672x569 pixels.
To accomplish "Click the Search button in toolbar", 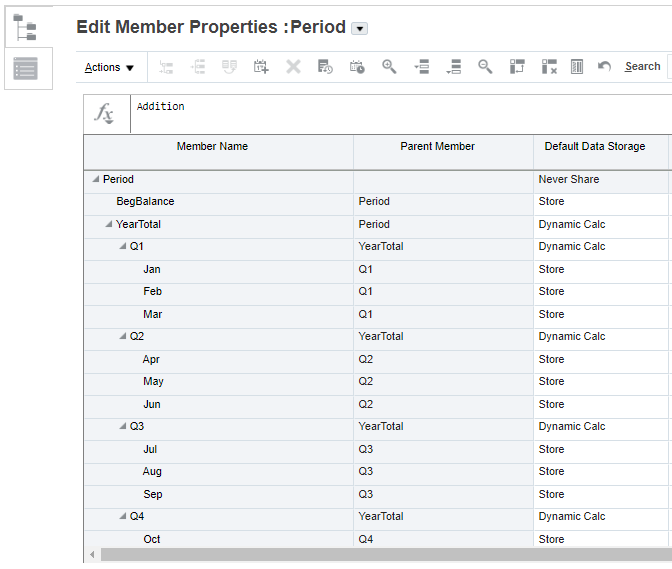I will [x=642, y=67].
